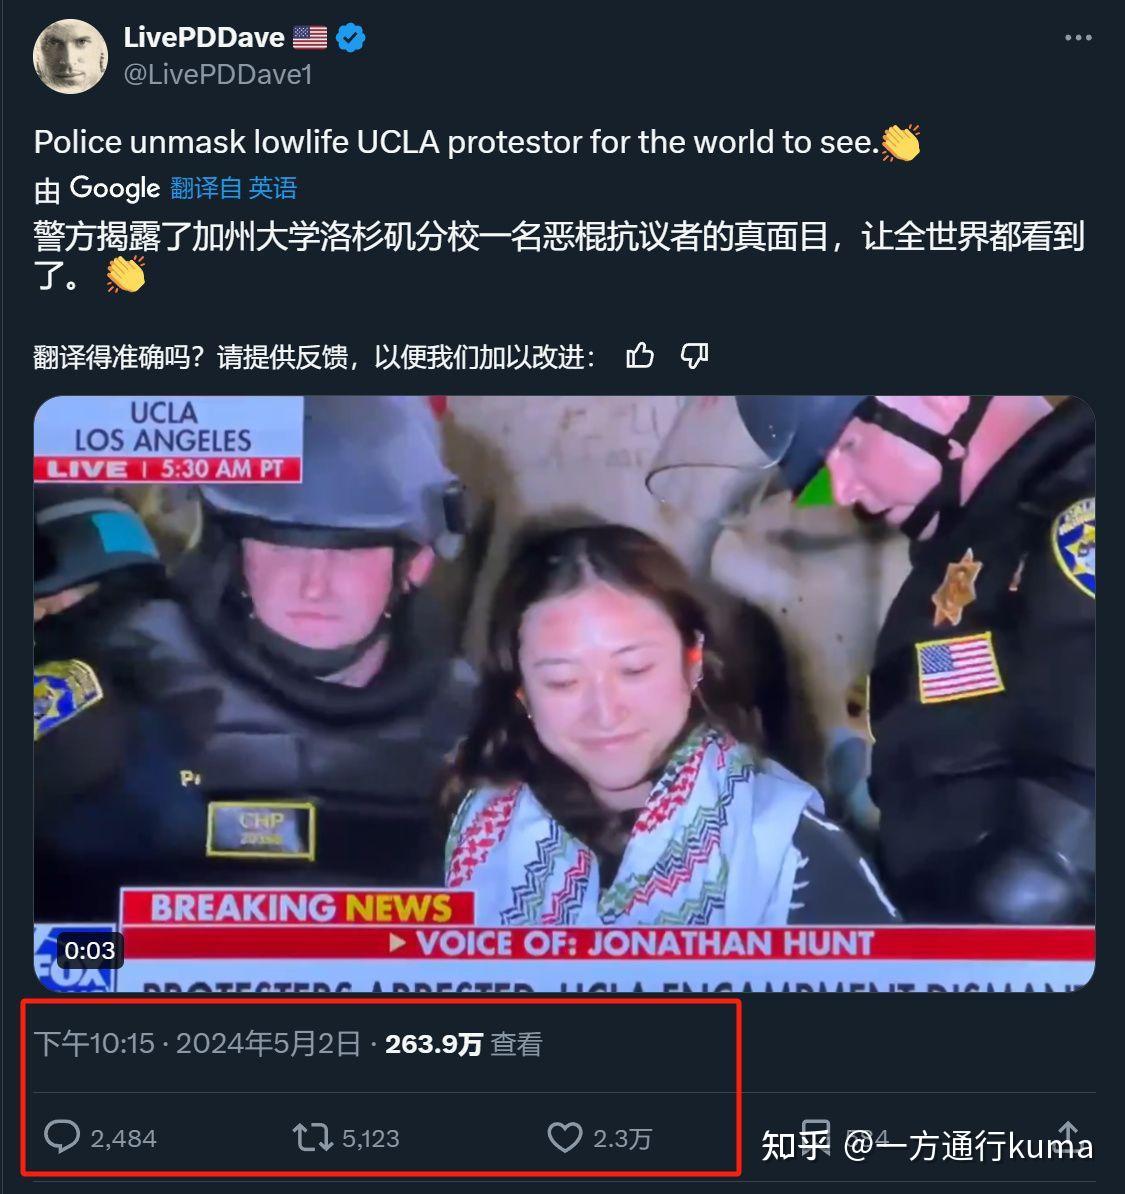Screen dimensions: 1125x1194
Task: Open the 5,123 reposts count
Action: click(371, 1138)
